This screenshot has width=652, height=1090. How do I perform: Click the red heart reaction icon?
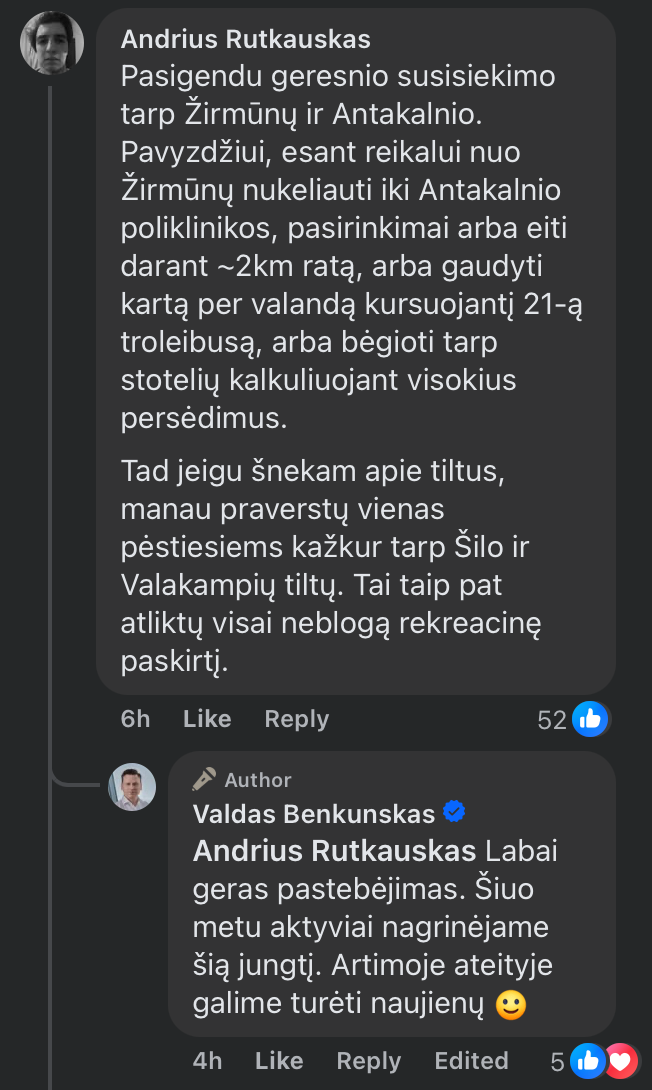point(620,1061)
